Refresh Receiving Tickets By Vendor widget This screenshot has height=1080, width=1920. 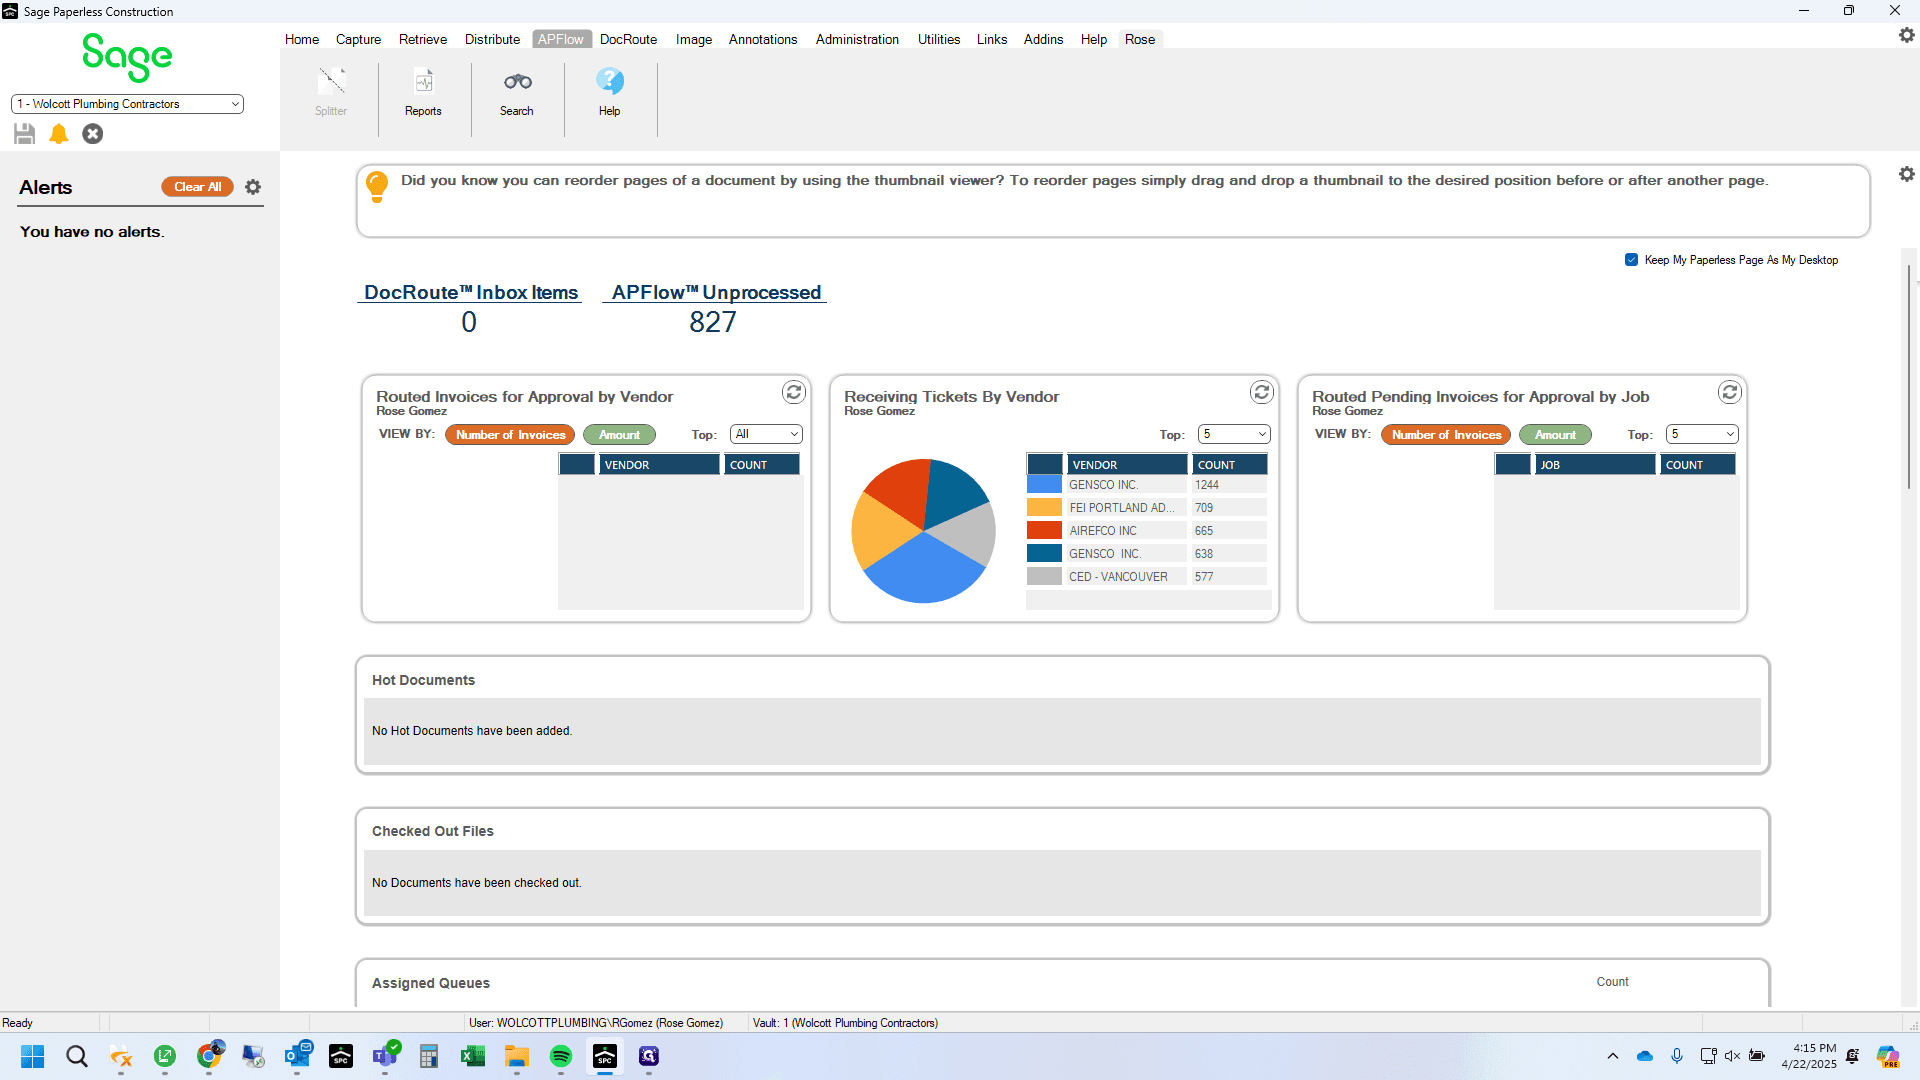point(1262,392)
